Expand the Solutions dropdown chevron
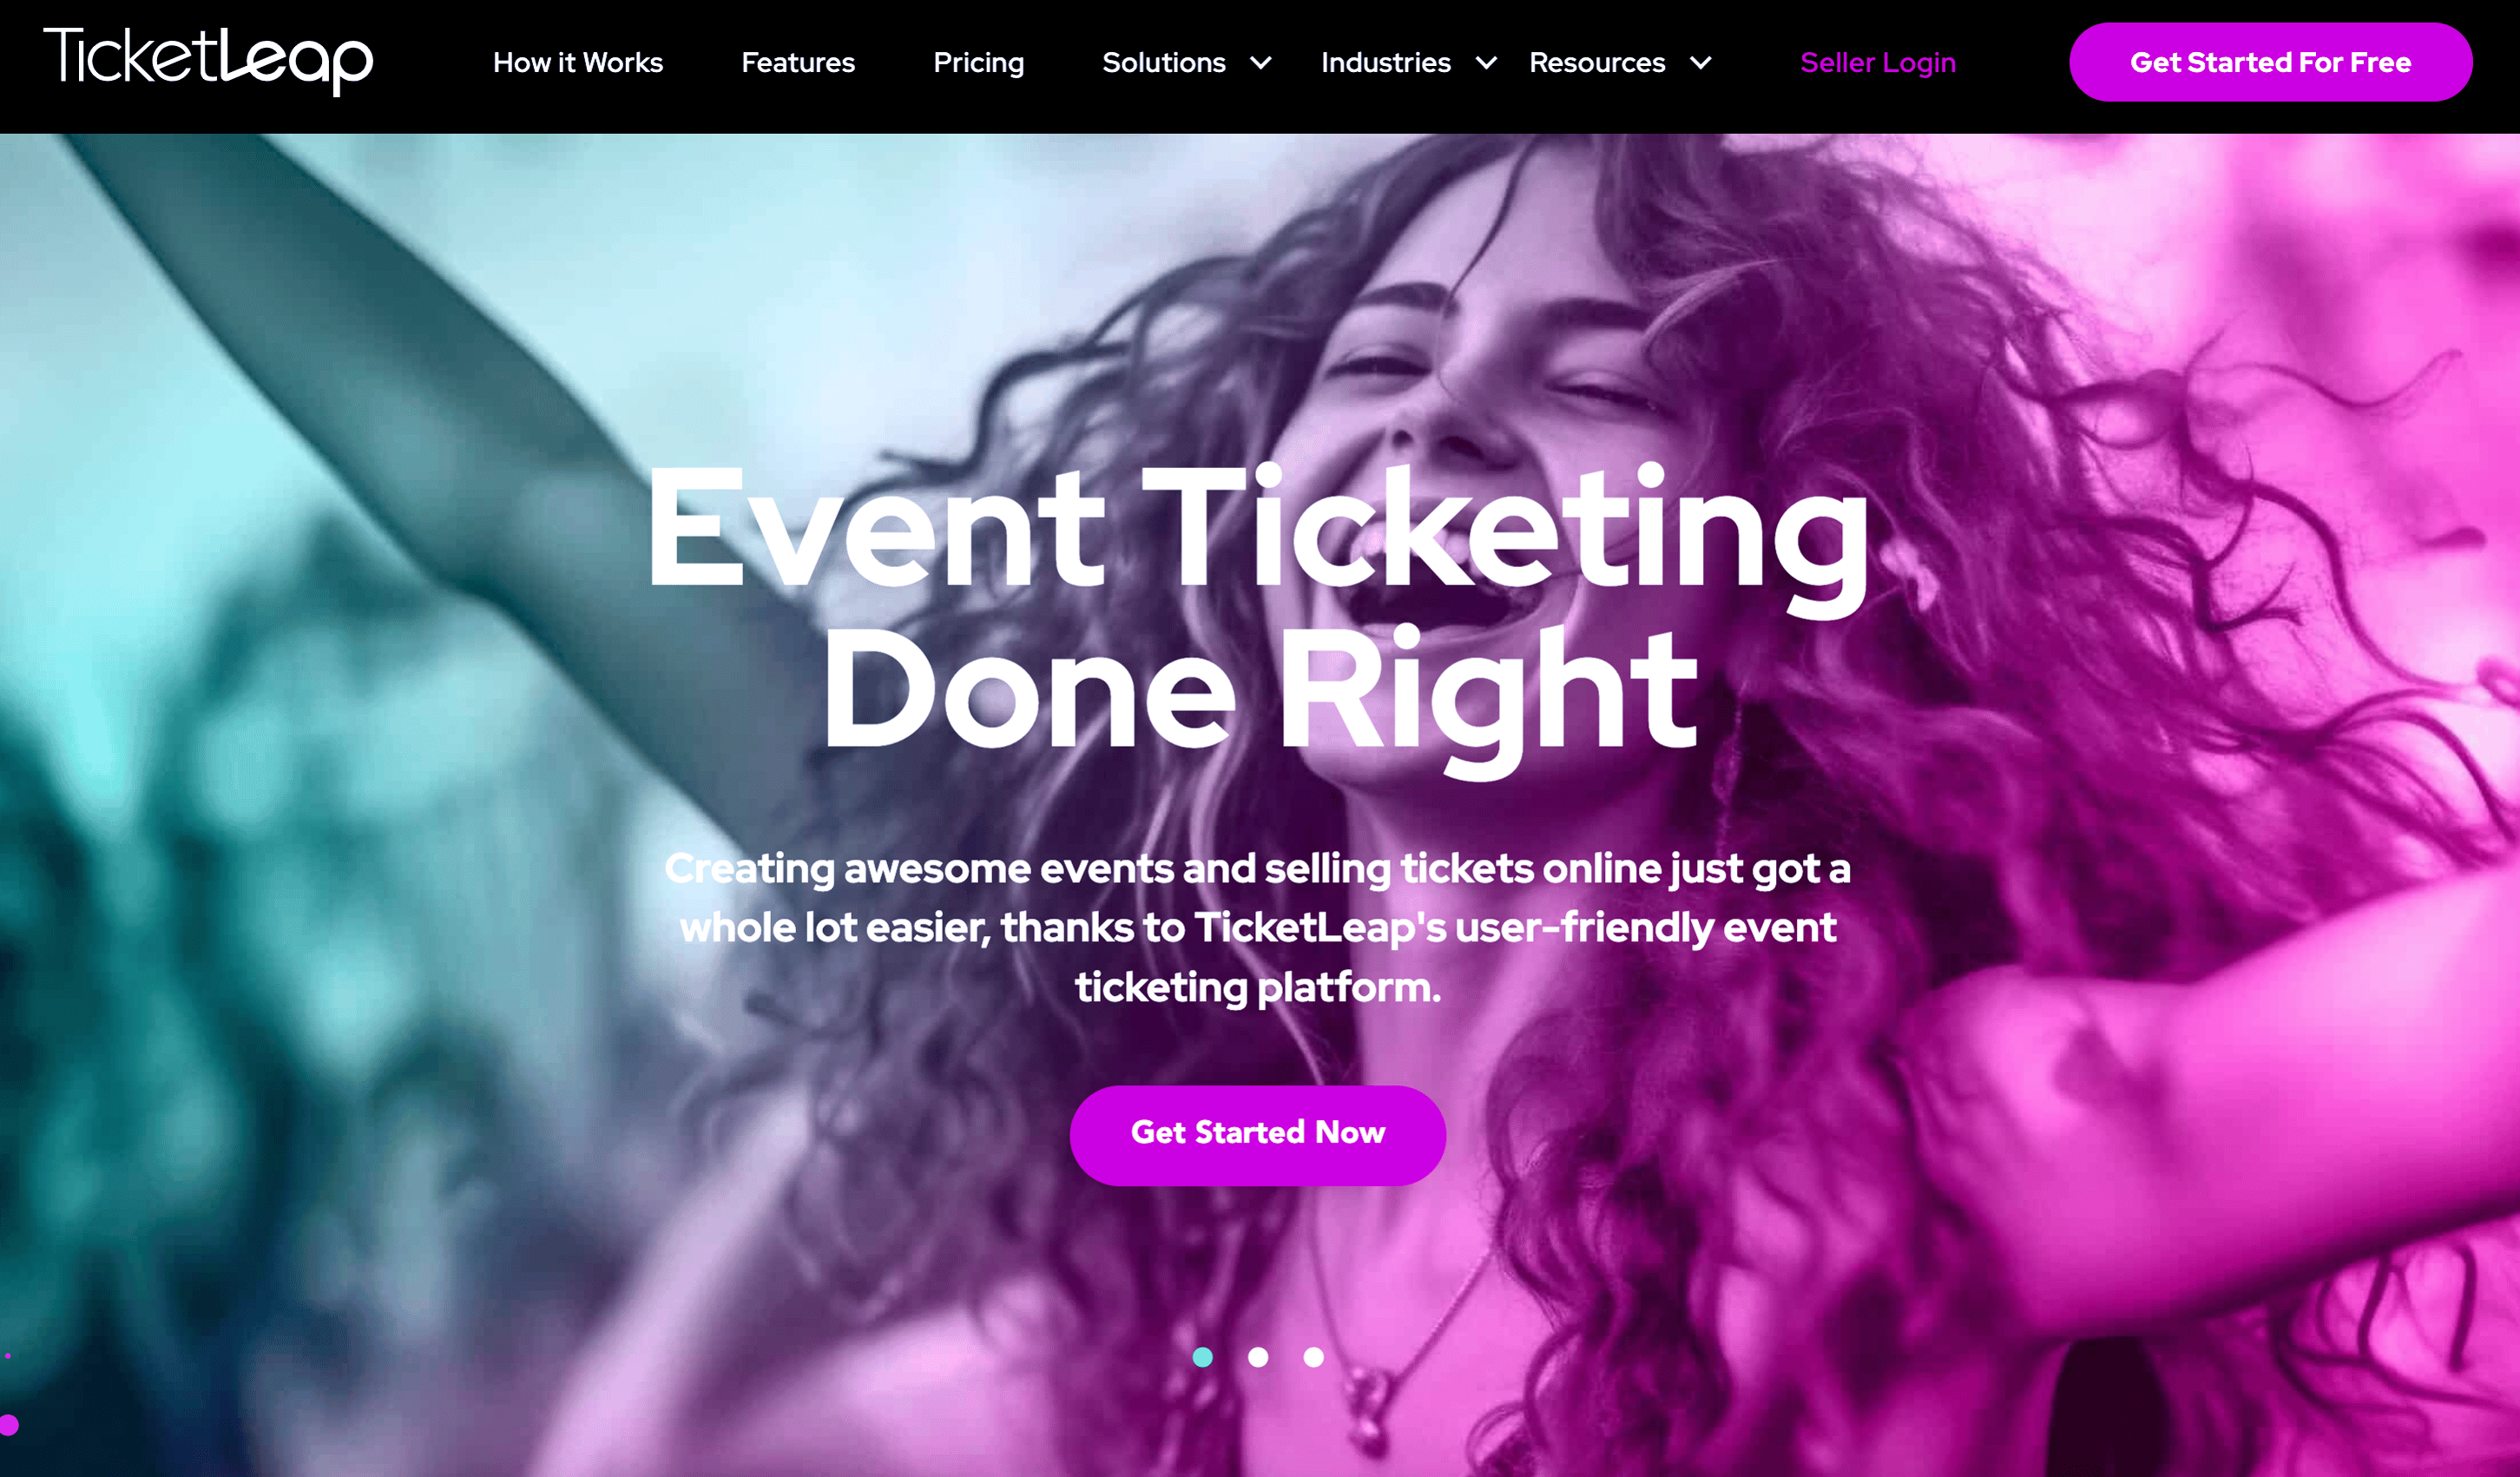 pyautogui.click(x=1261, y=63)
